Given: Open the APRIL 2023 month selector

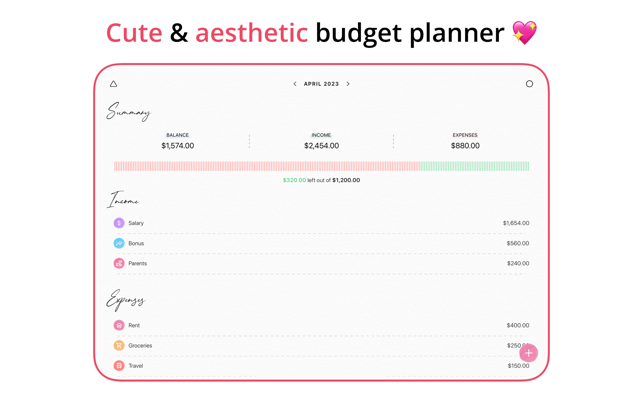Looking at the screenshot, I should pyautogui.click(x=322, y=84).
